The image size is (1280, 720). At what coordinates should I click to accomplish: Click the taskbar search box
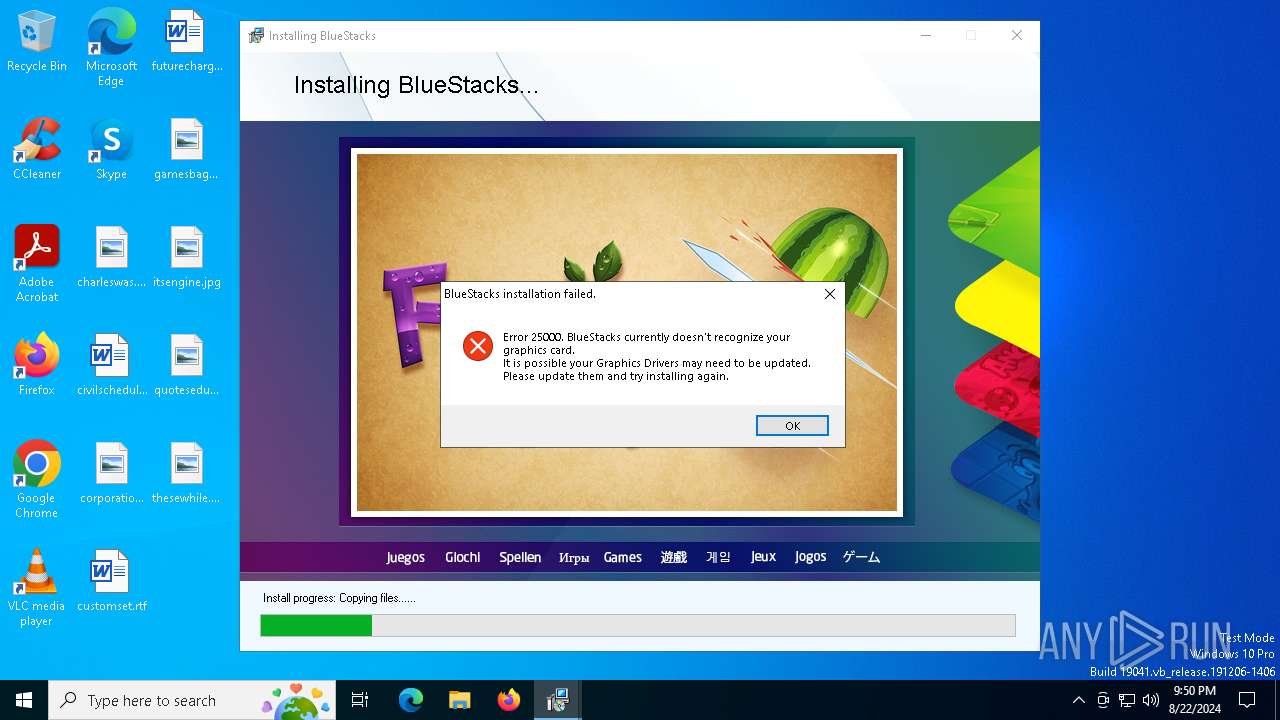coord(194,700)
